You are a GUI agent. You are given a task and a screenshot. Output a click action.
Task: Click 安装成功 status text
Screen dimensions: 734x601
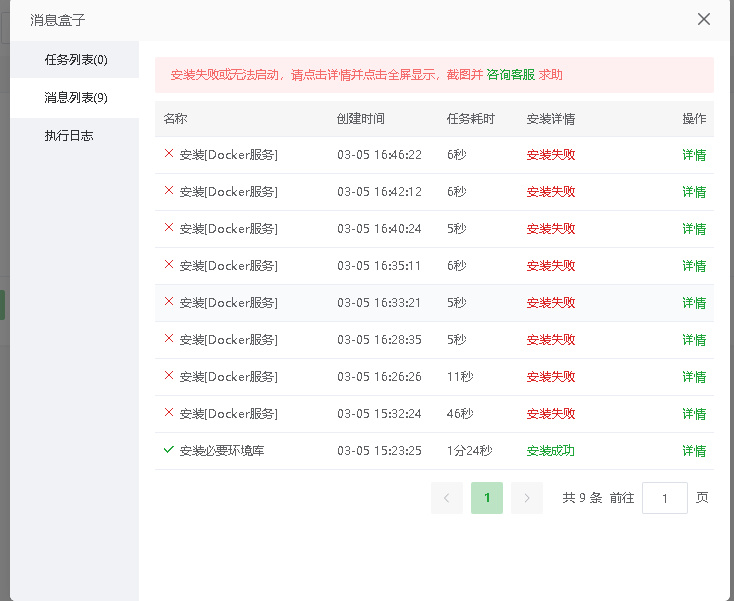pyautogui.click(x=550, y=451)
